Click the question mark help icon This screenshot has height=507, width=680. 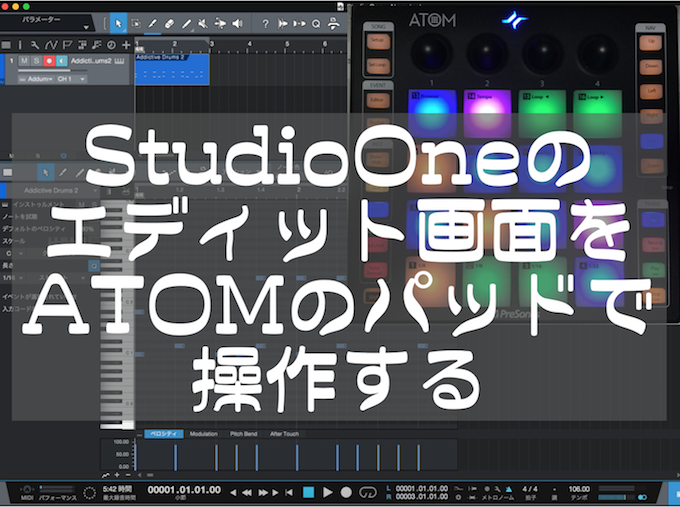[265, 24]
